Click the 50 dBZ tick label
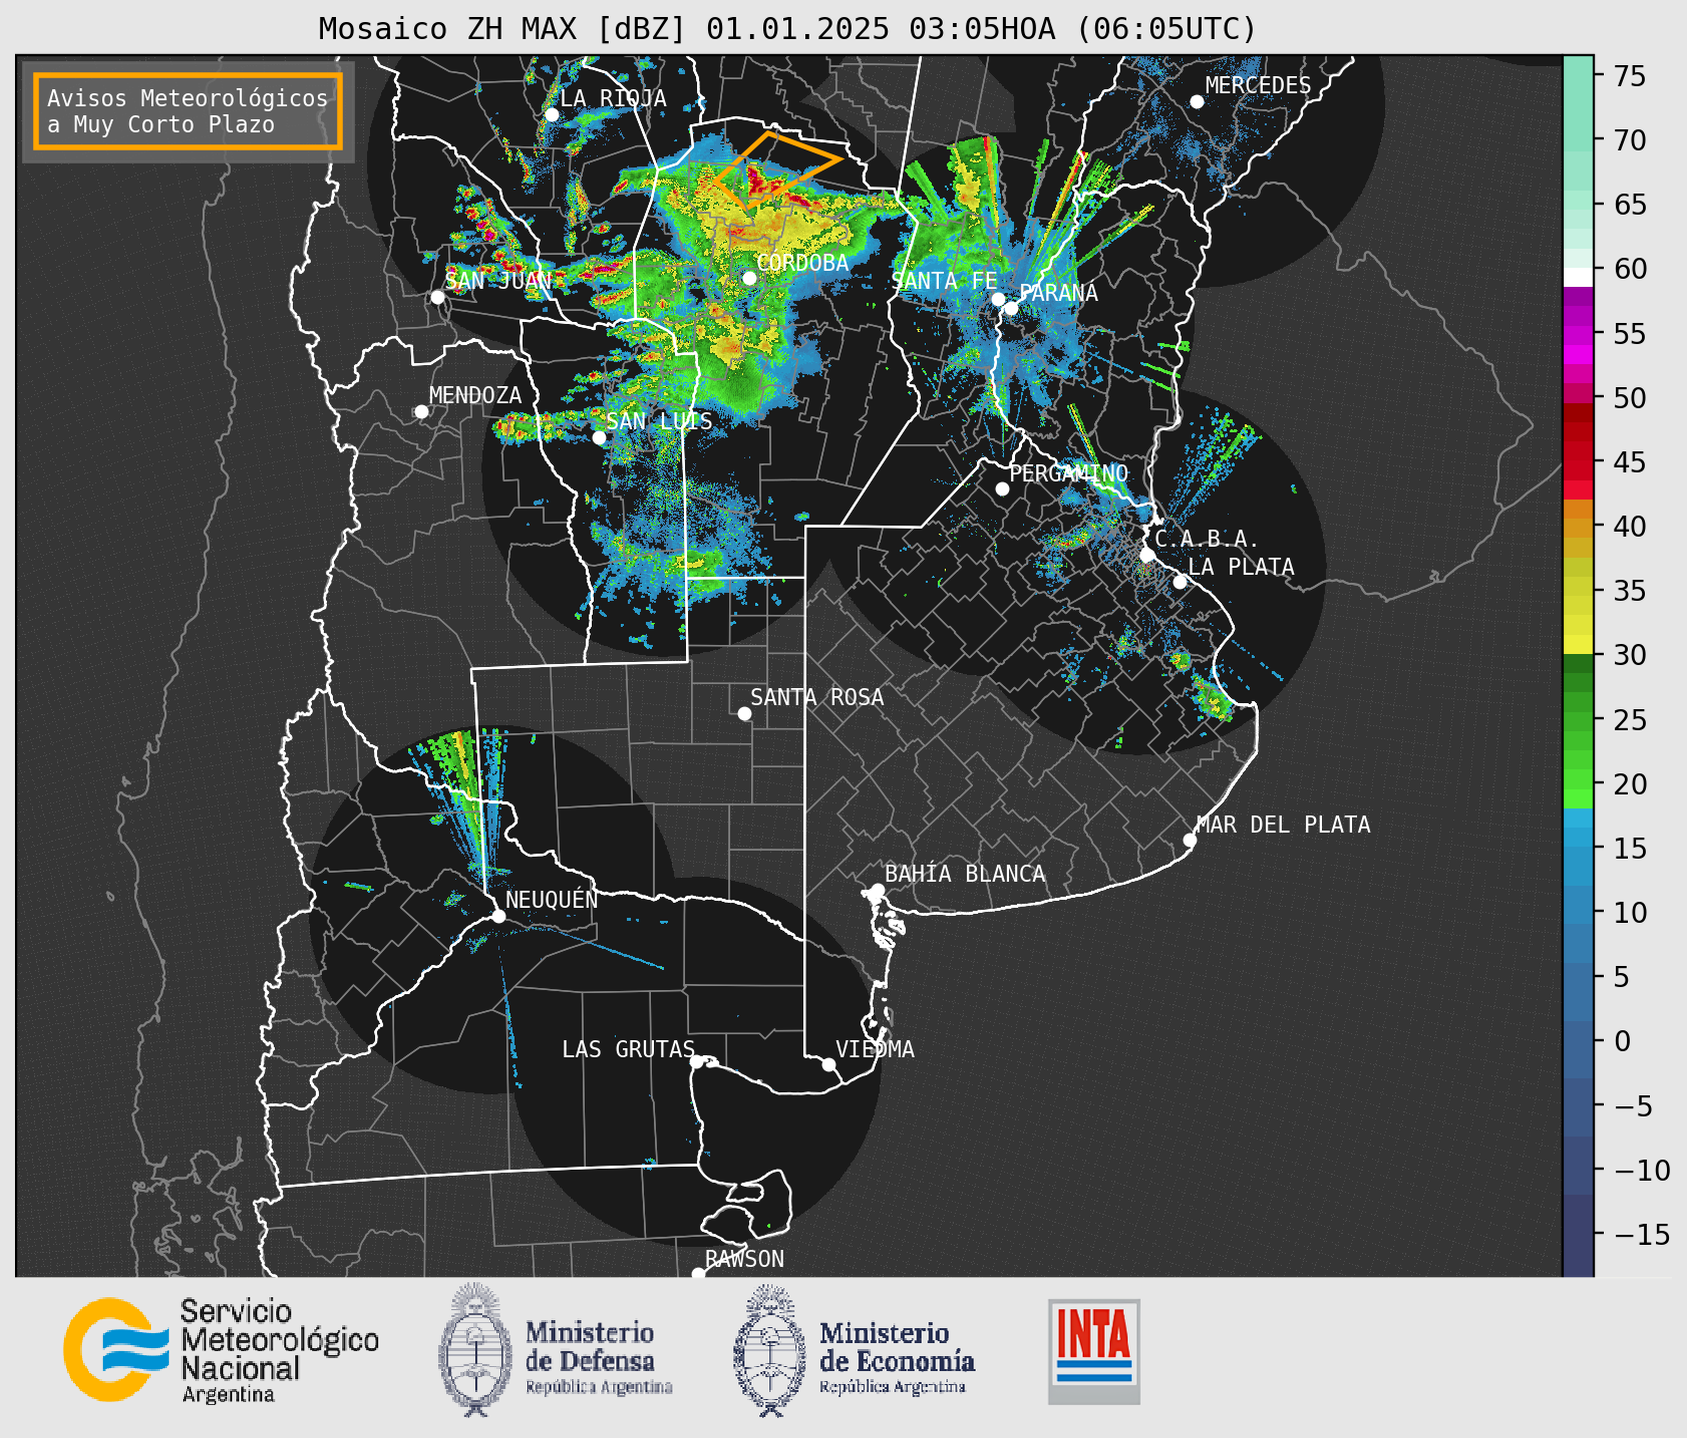The image size is (1687, 1438). pos(1628,398)
